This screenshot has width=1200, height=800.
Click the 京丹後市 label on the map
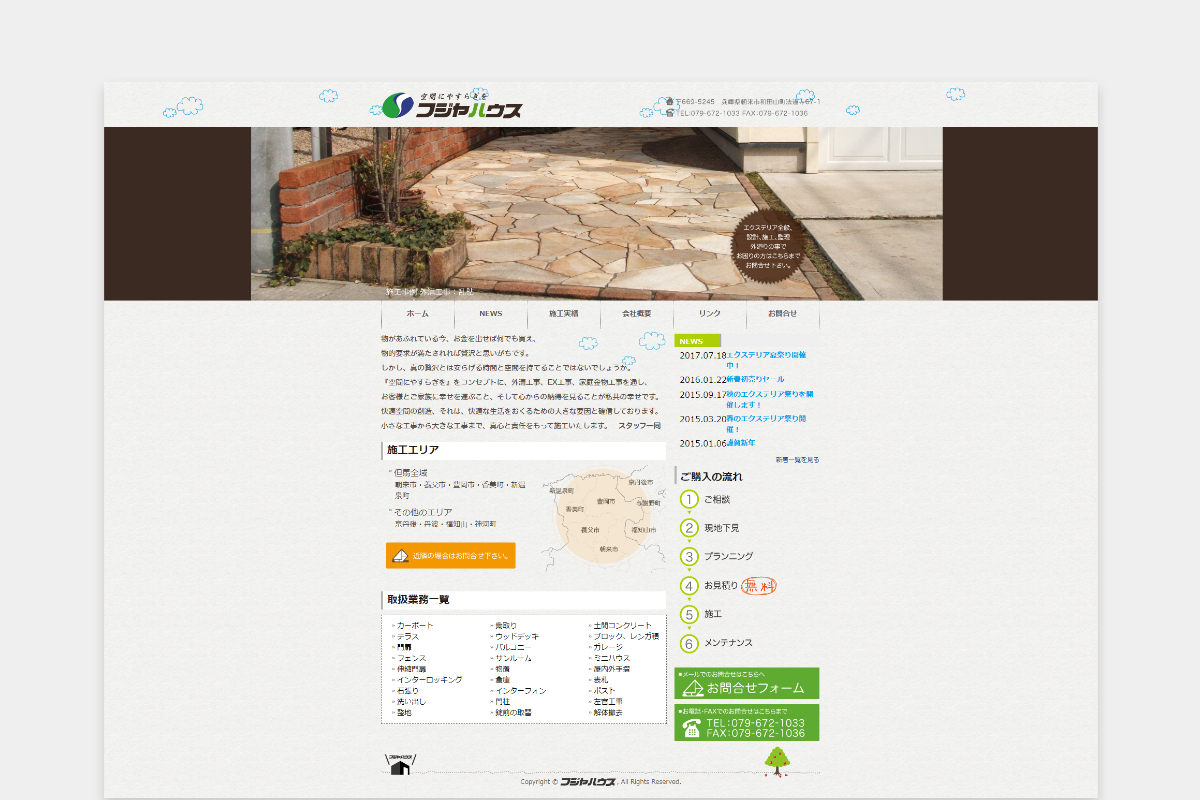click(x=641, y=482)
